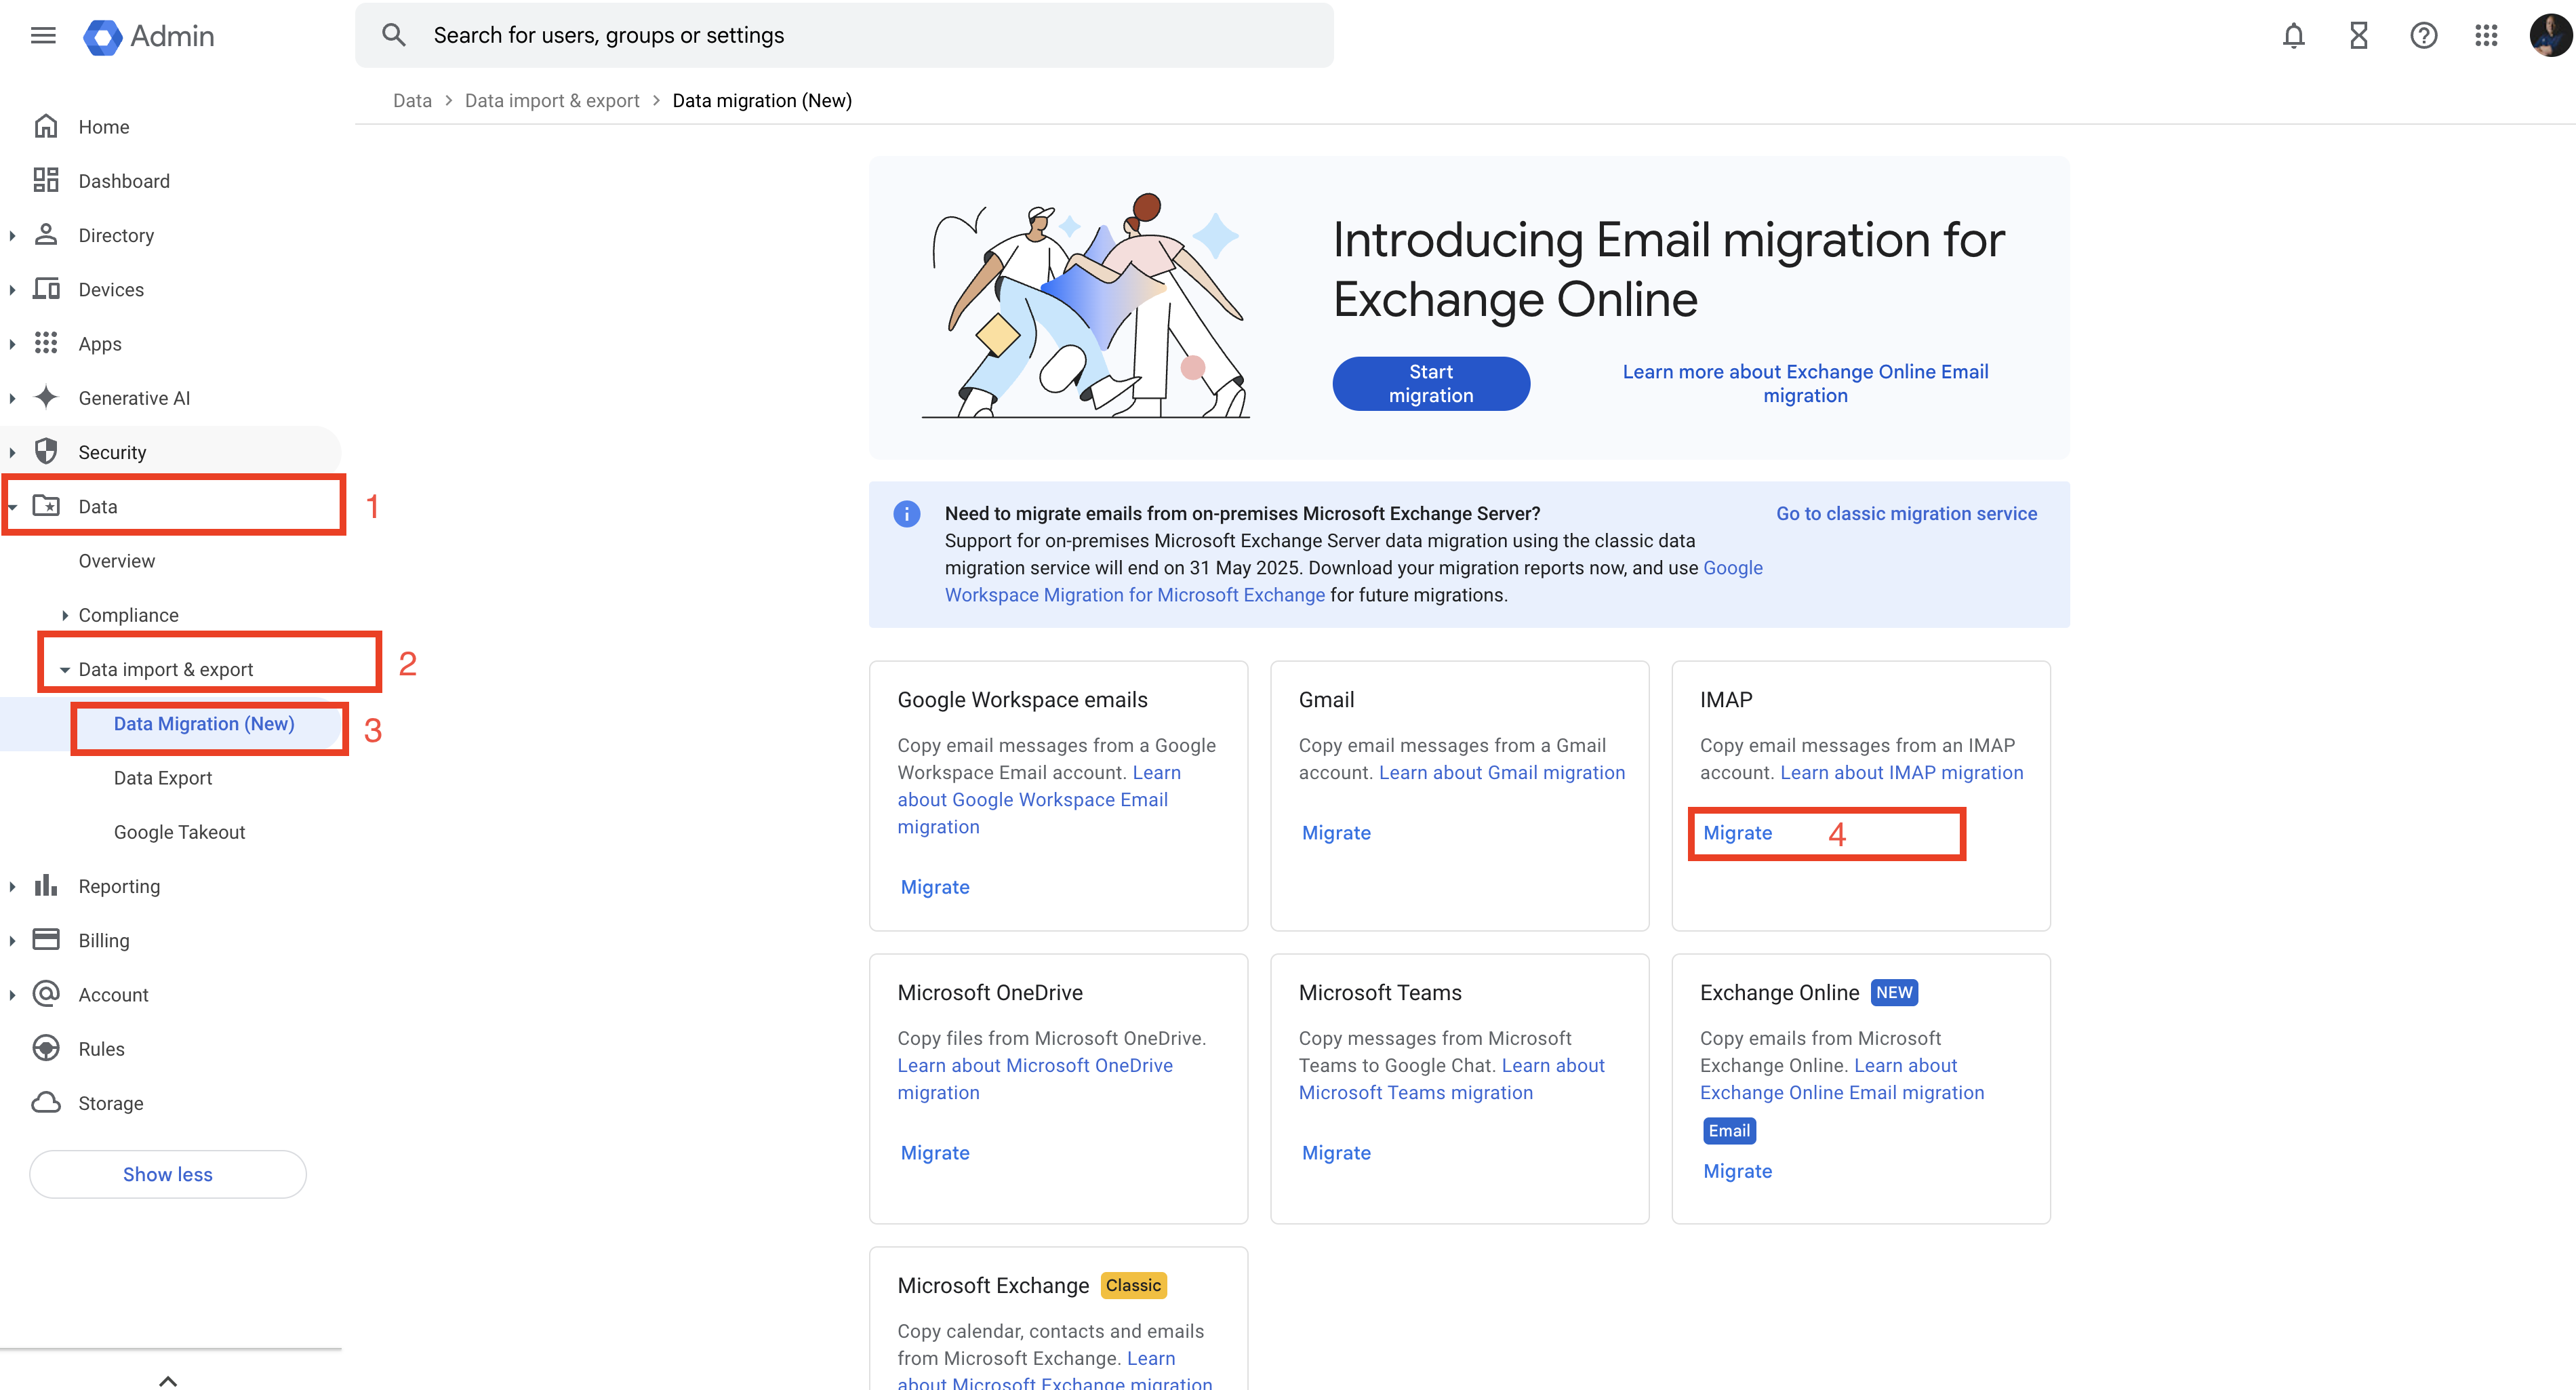Open Google Takeout menu item
Image resolution: width=2576 pixels, height=1390 pixels.
(x=179, y=832)
